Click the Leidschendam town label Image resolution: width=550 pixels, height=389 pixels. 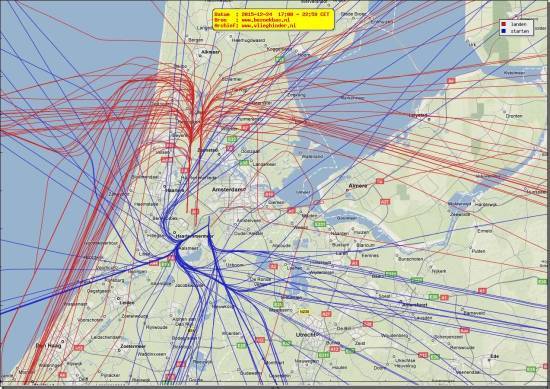click(x=105, y=337)
